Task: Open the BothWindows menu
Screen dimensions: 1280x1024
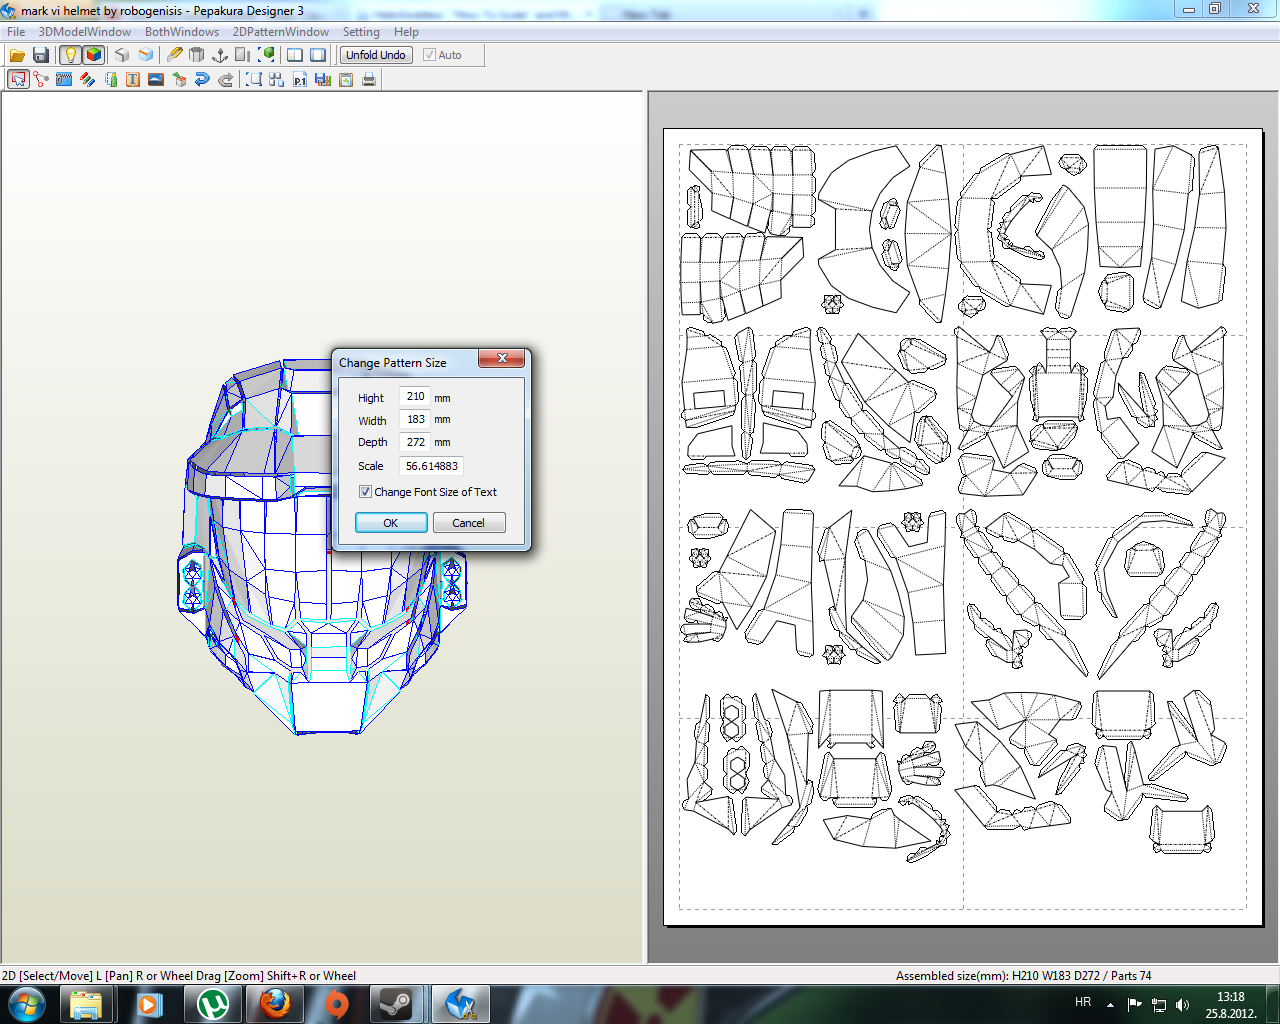Action: pos(182,32)
